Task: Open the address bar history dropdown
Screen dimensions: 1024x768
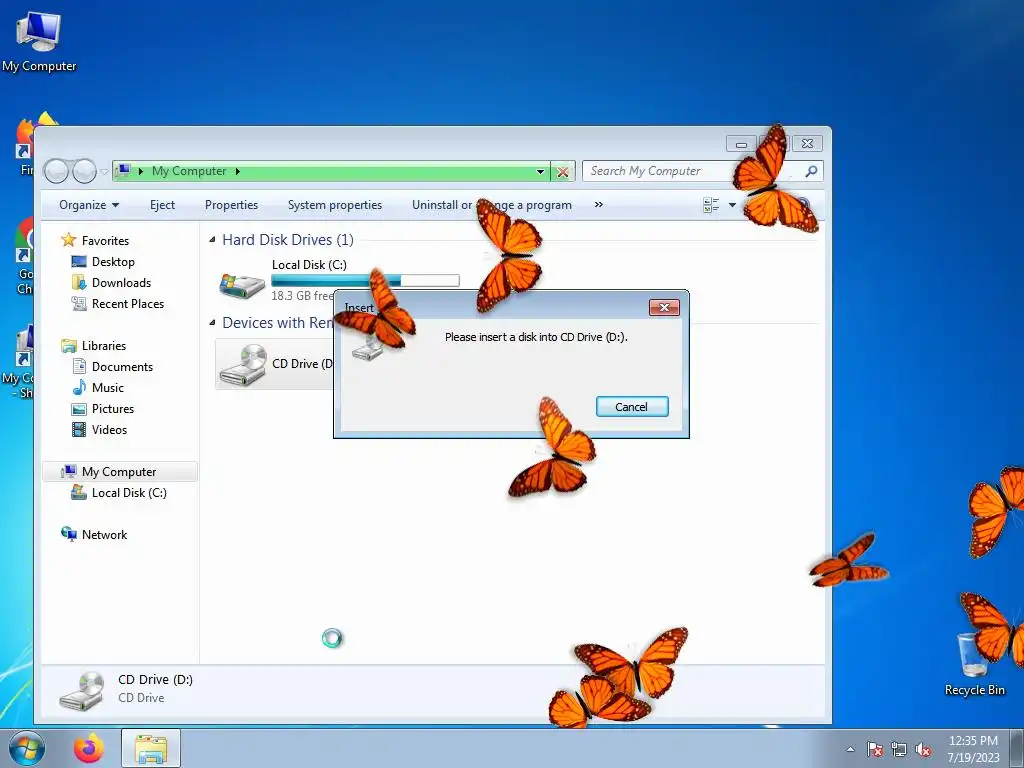Action: point(540,172)
